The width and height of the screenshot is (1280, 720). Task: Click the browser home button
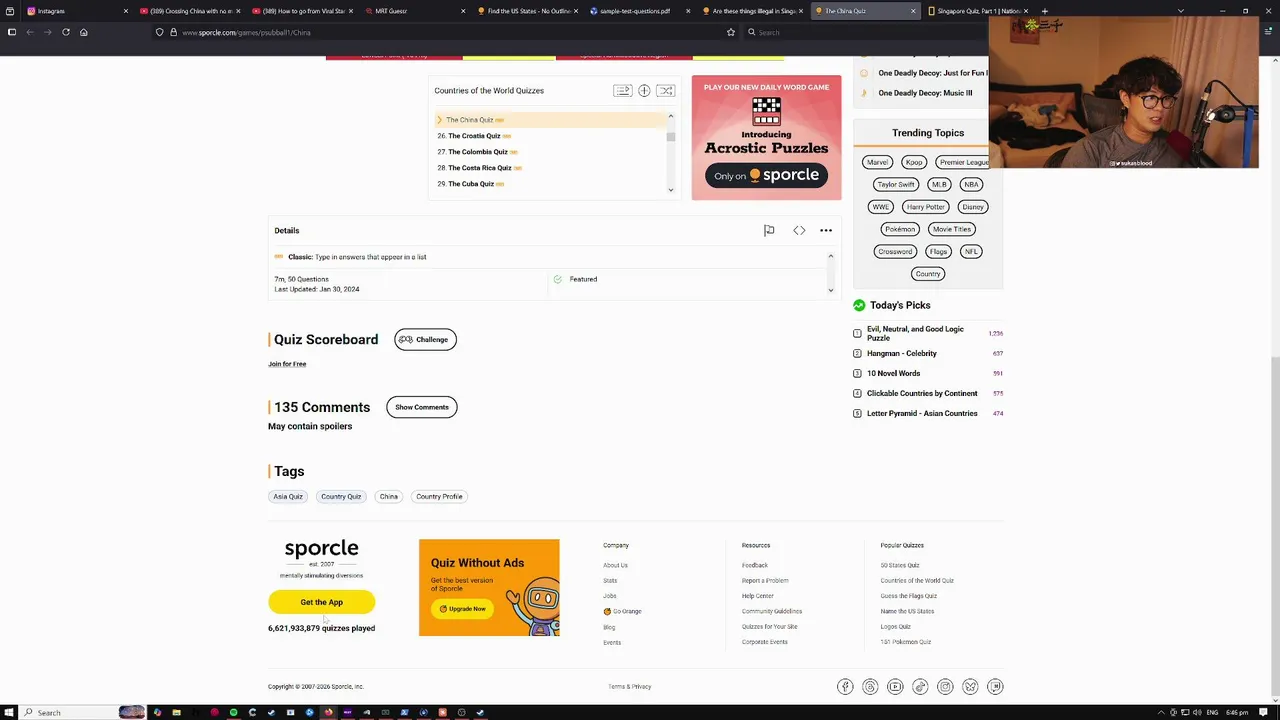click(84, 32)
